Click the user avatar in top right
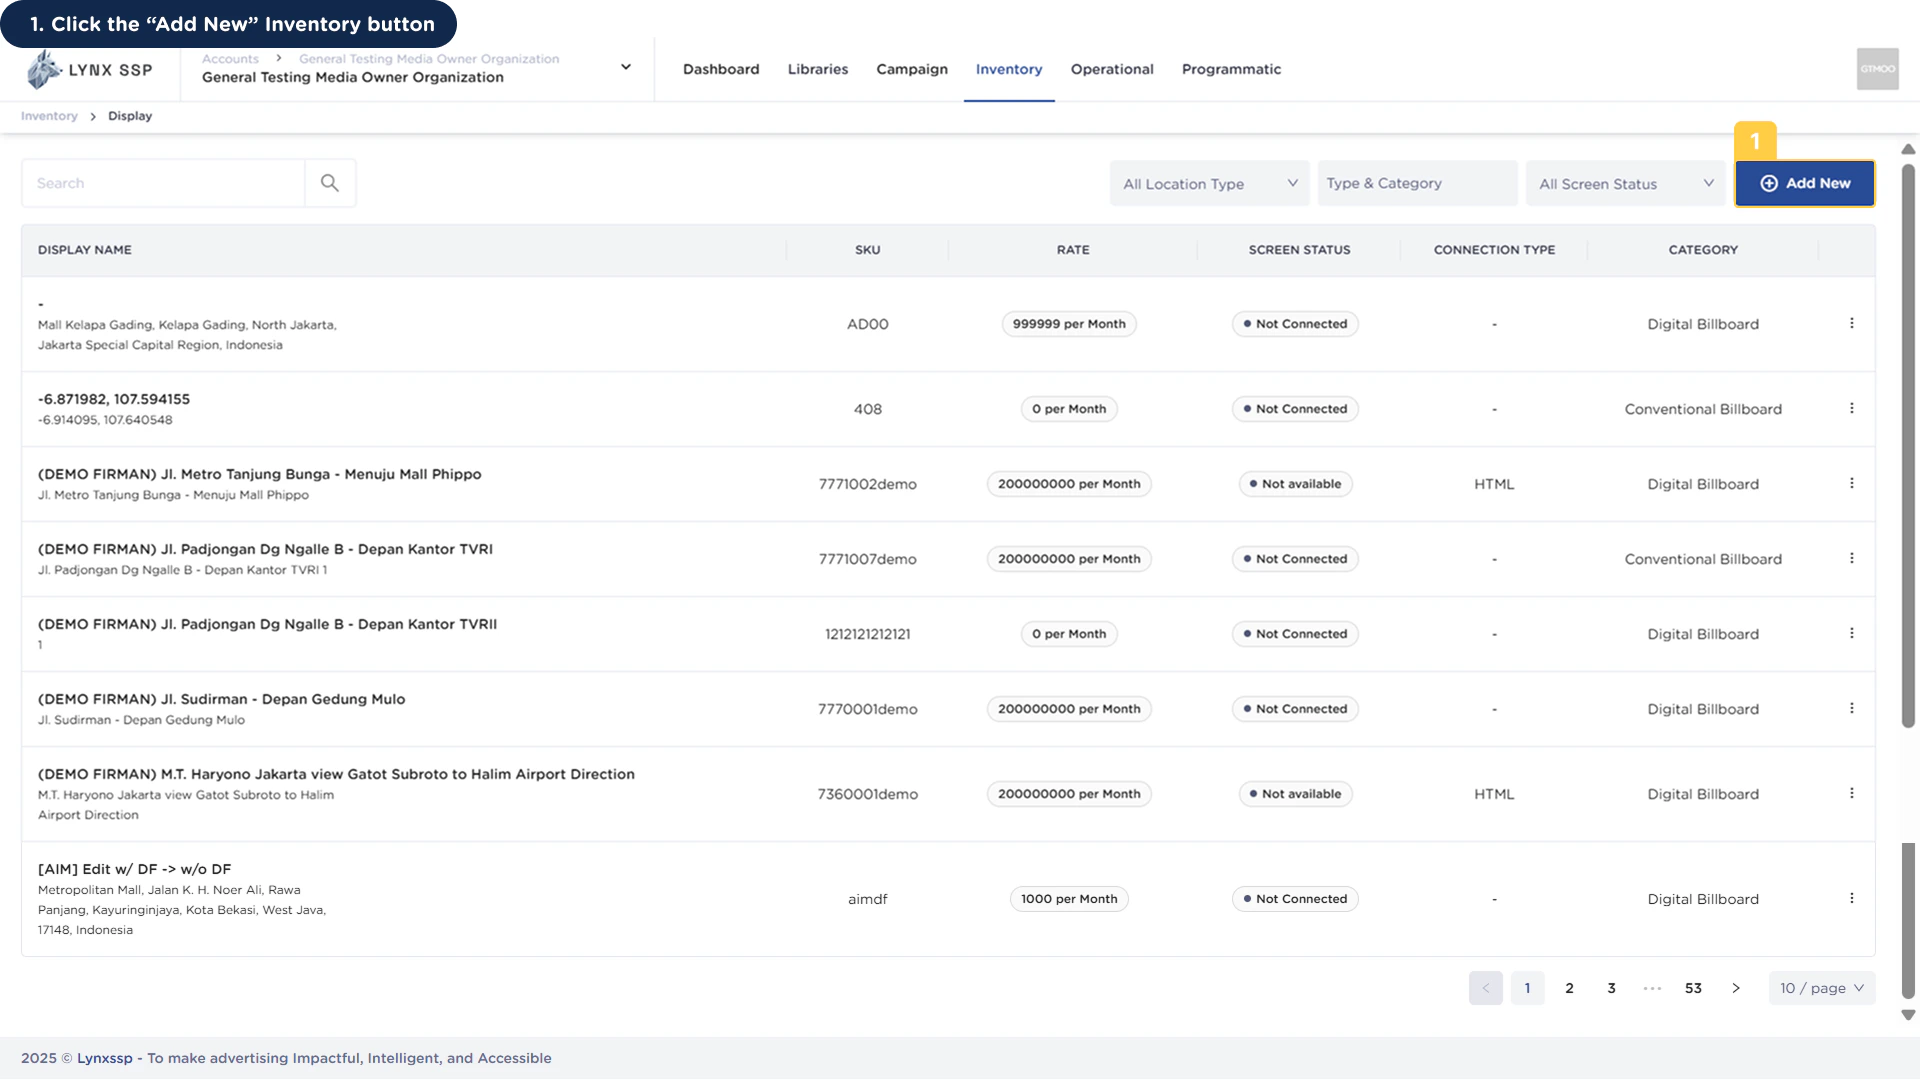This screenshot has width=1920, height=1081. coord(1877,69)
